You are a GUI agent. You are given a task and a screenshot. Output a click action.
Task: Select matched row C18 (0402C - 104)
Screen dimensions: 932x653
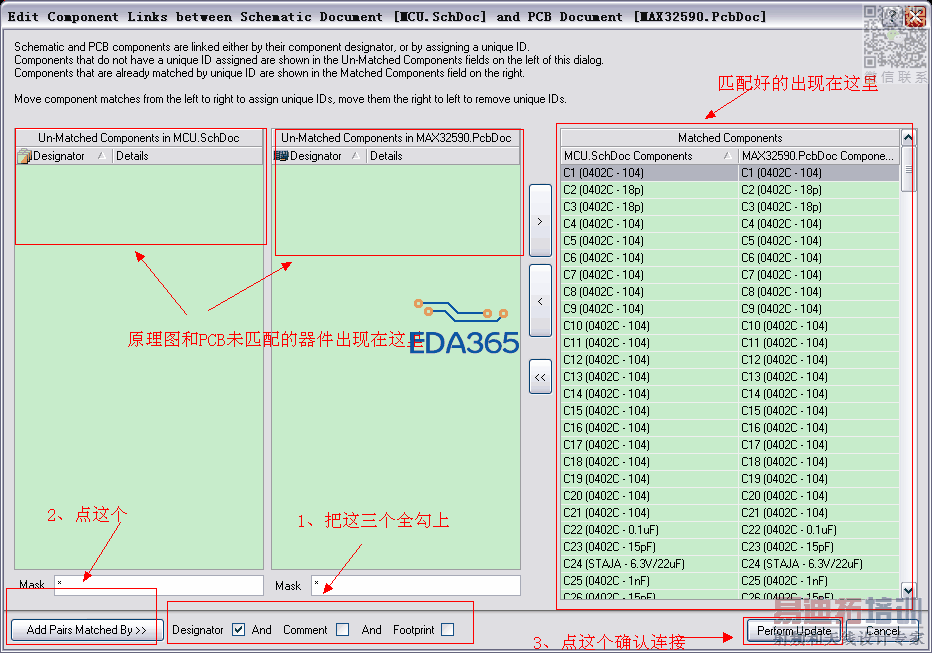[730, 462]
